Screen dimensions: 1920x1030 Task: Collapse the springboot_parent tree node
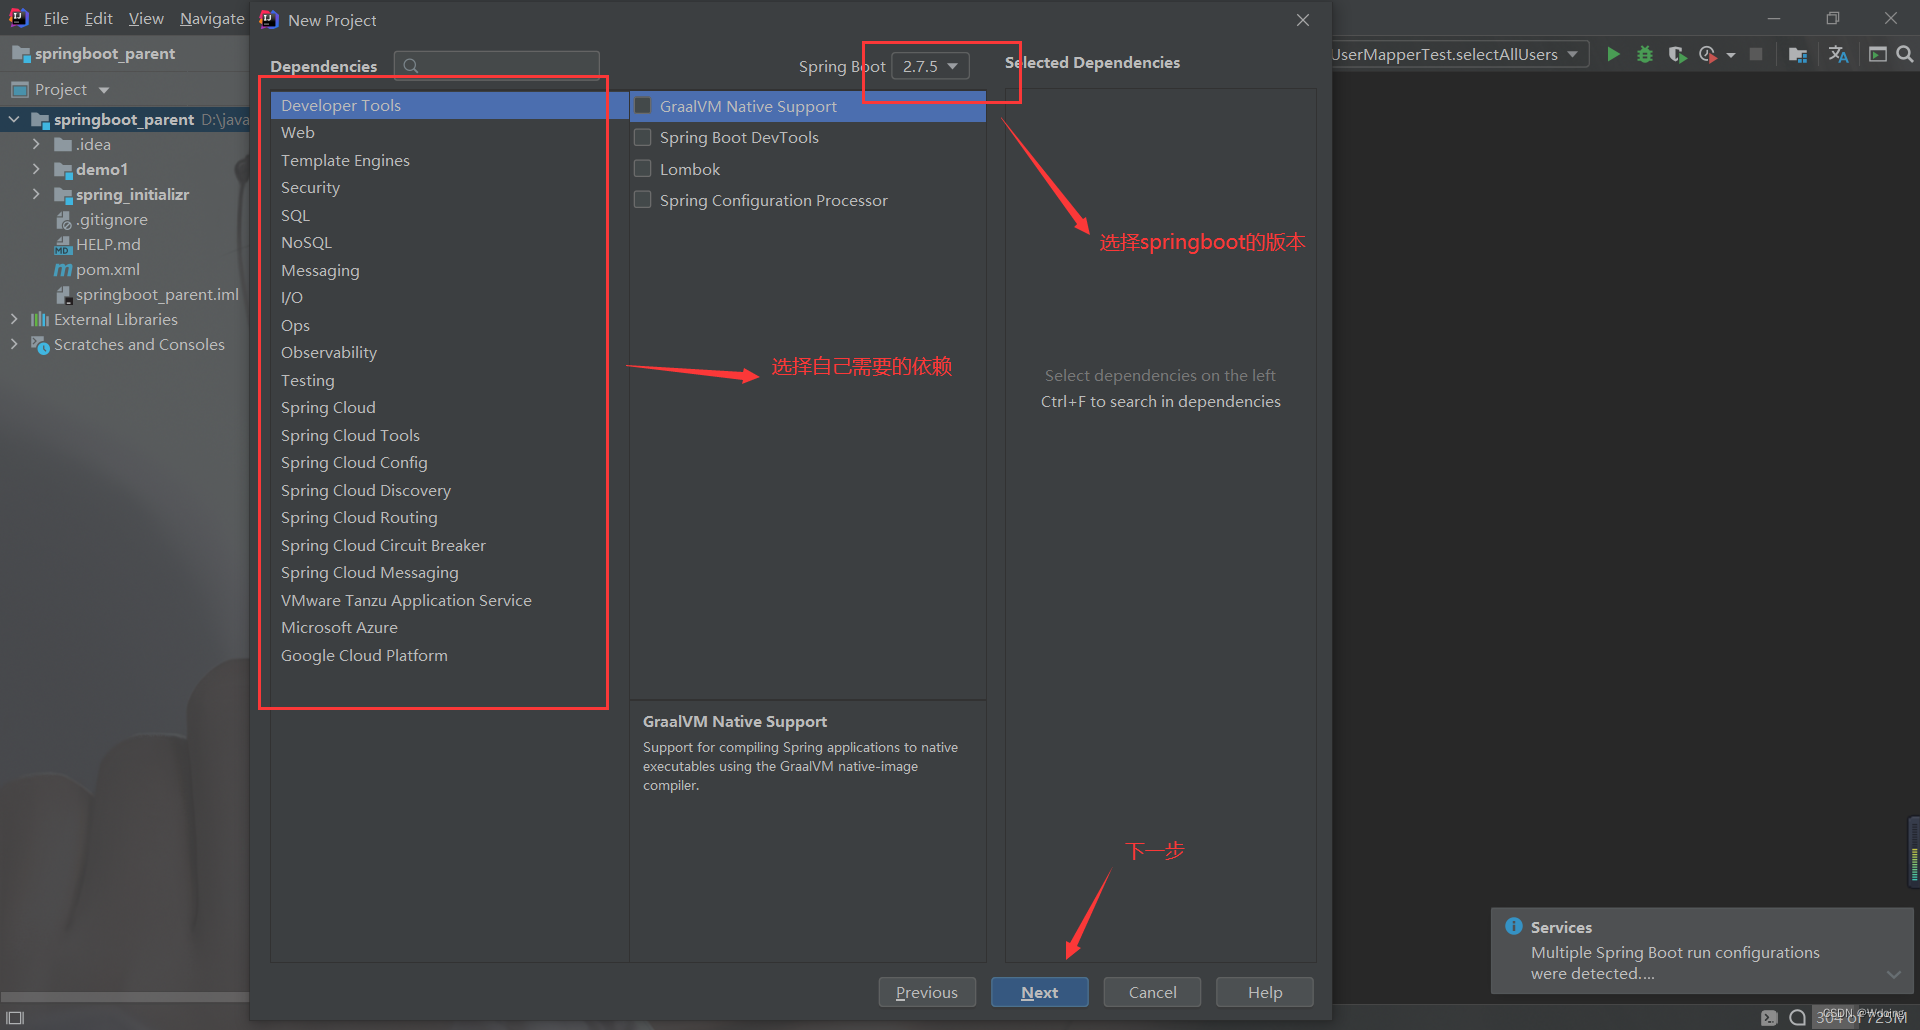(14, 120)
